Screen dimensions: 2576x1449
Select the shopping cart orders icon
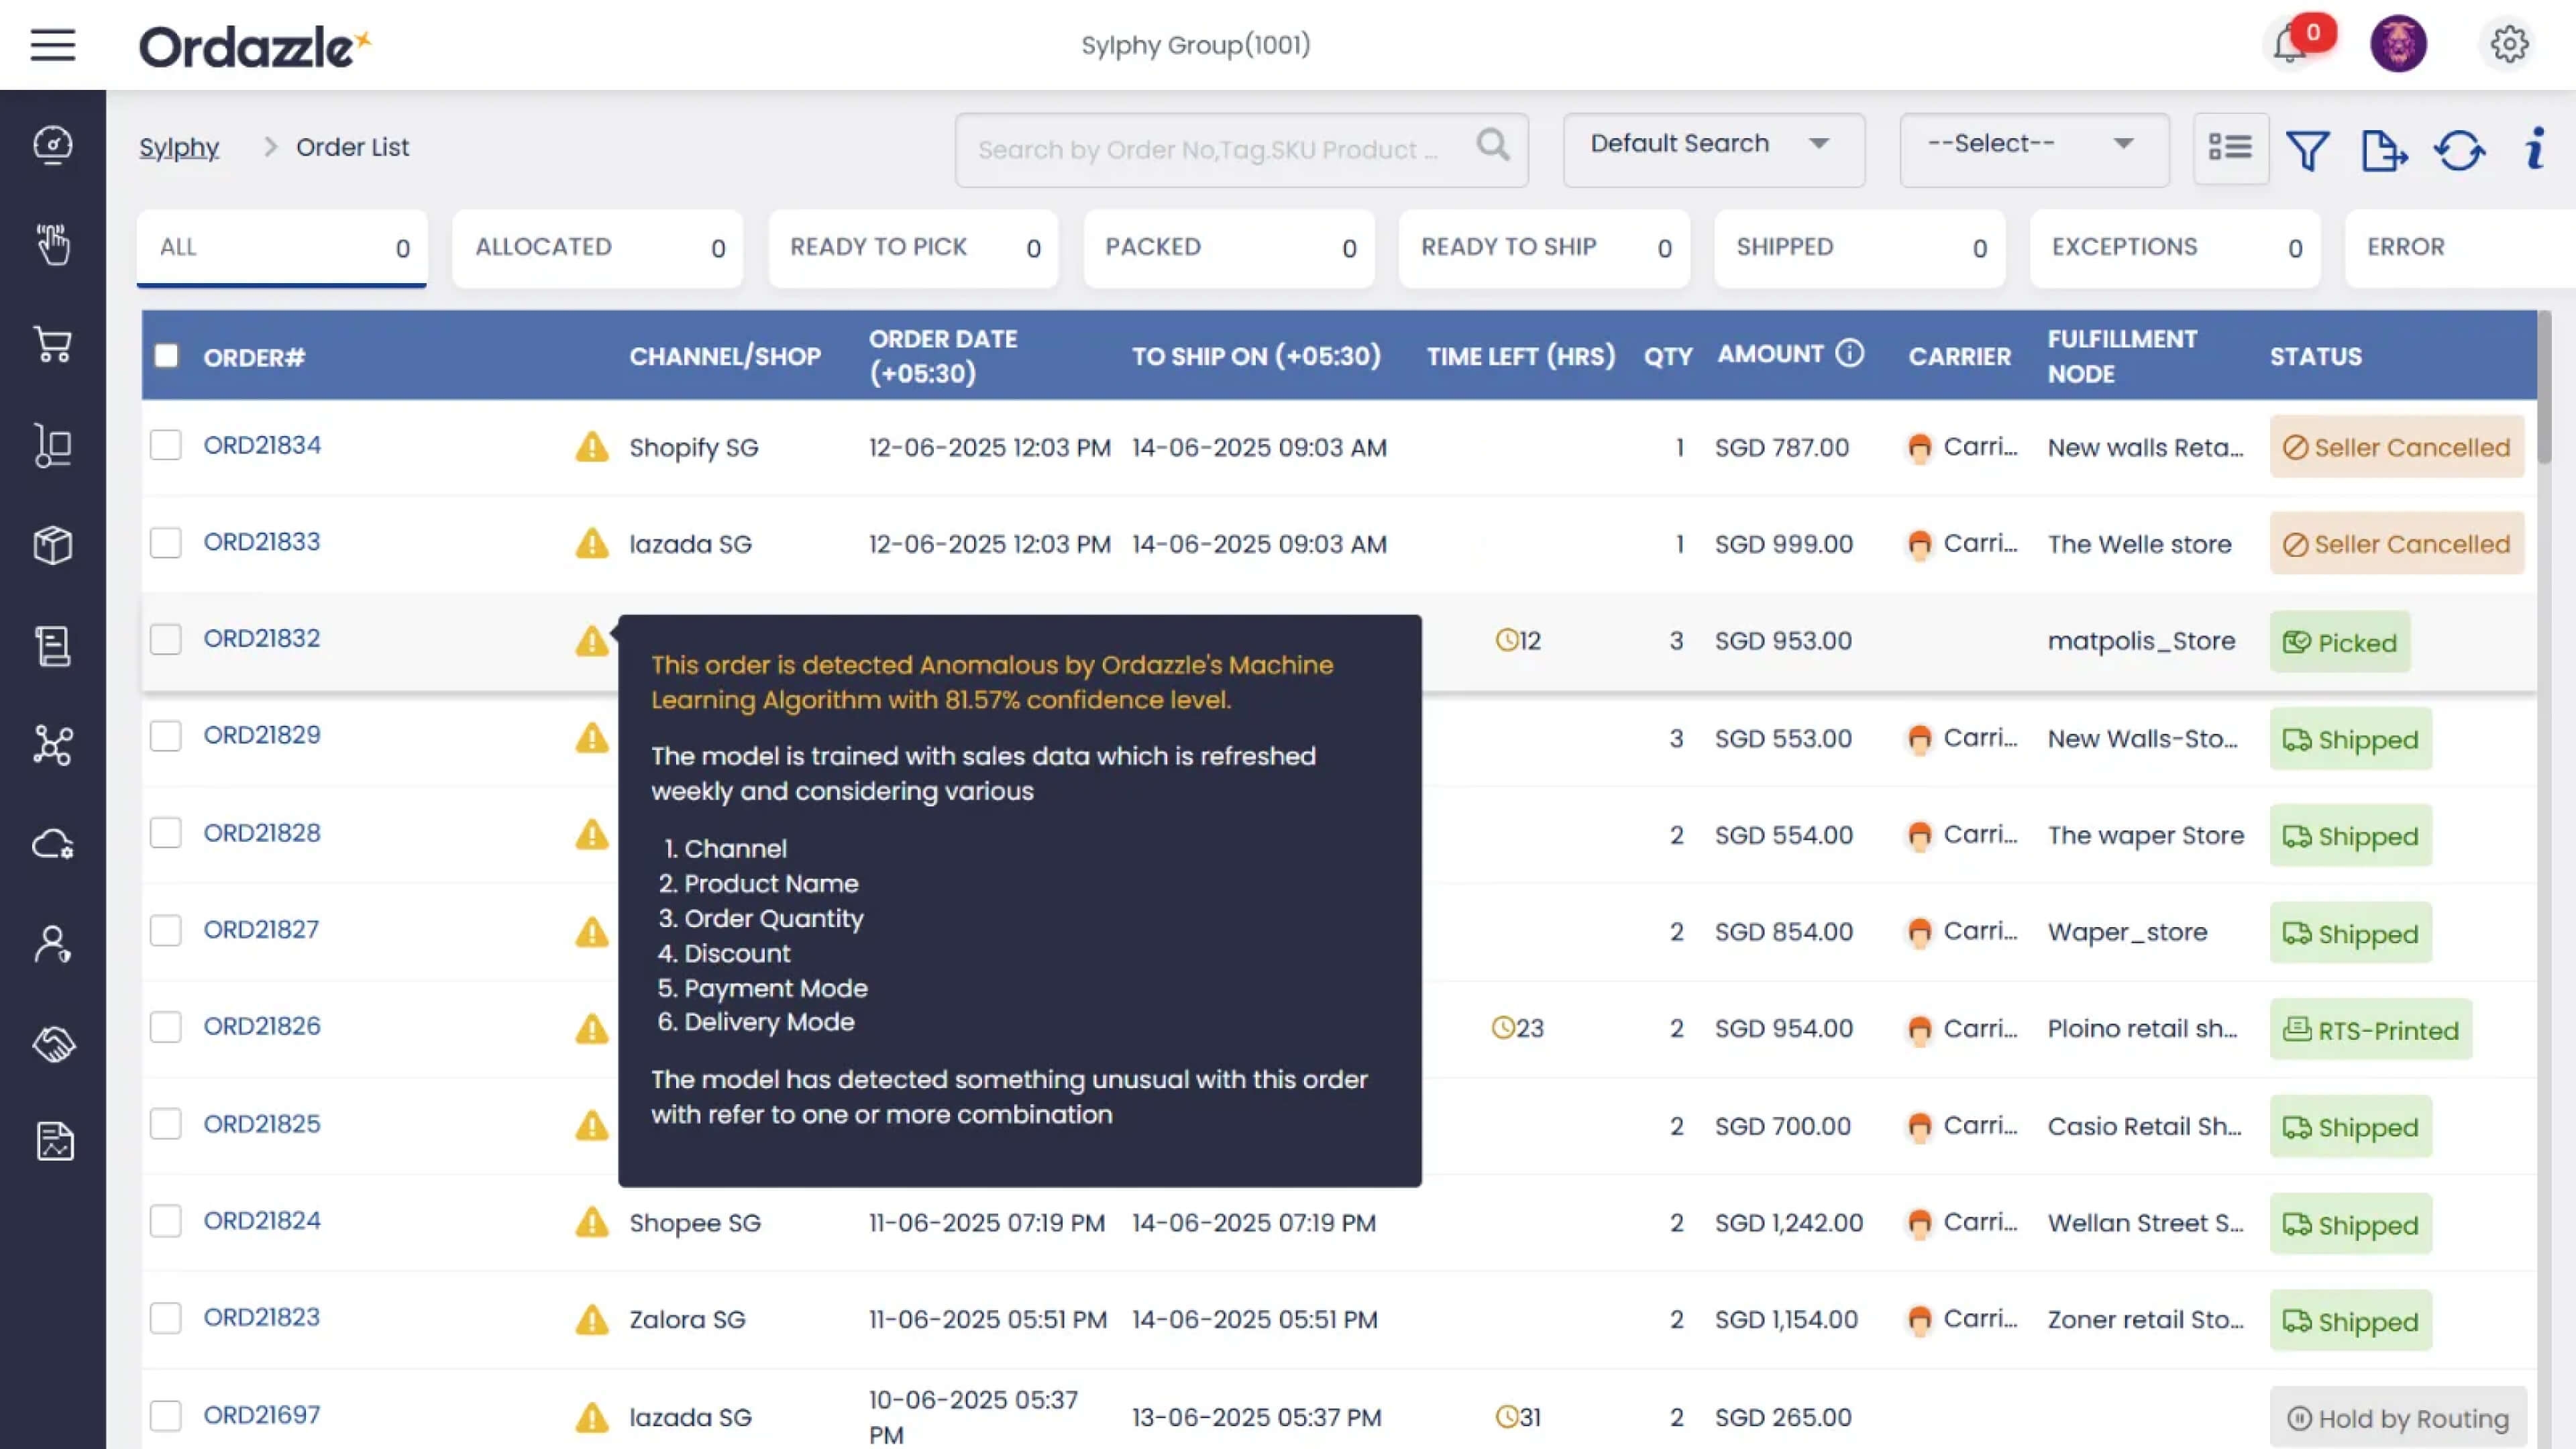(x=53, y=345)
